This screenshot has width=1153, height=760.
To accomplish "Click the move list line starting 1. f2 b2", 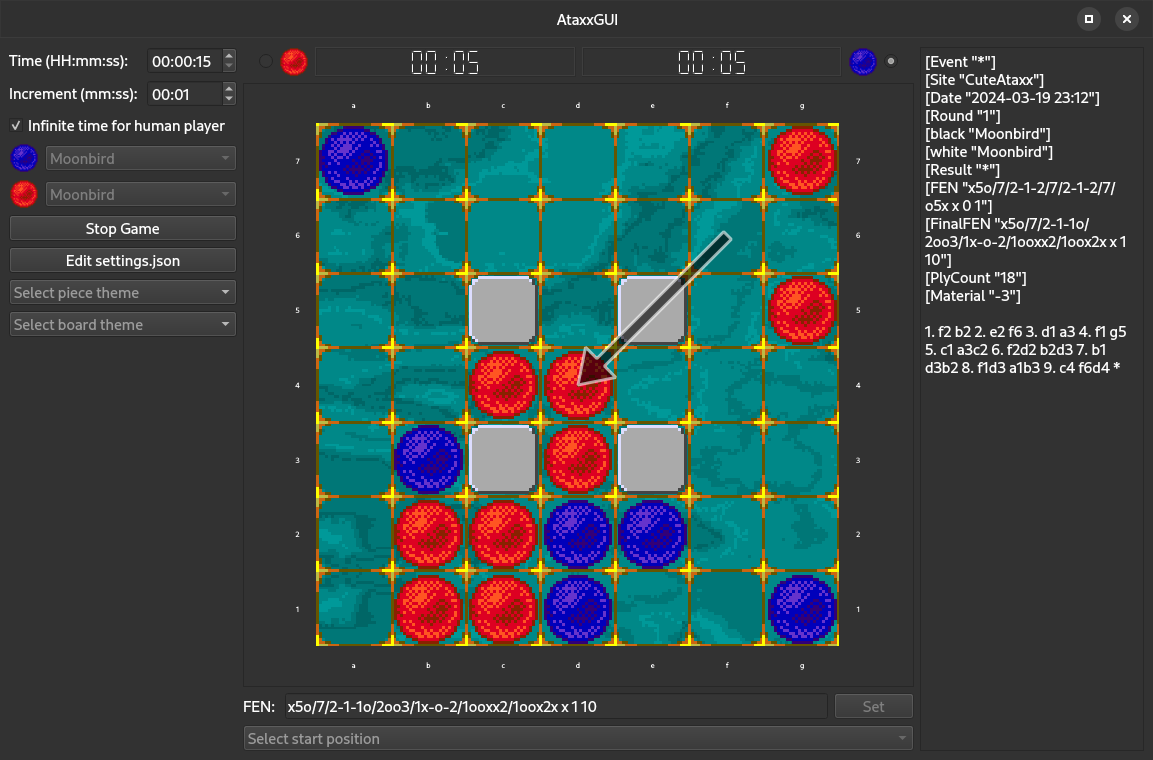I will tap(1025, 332).
